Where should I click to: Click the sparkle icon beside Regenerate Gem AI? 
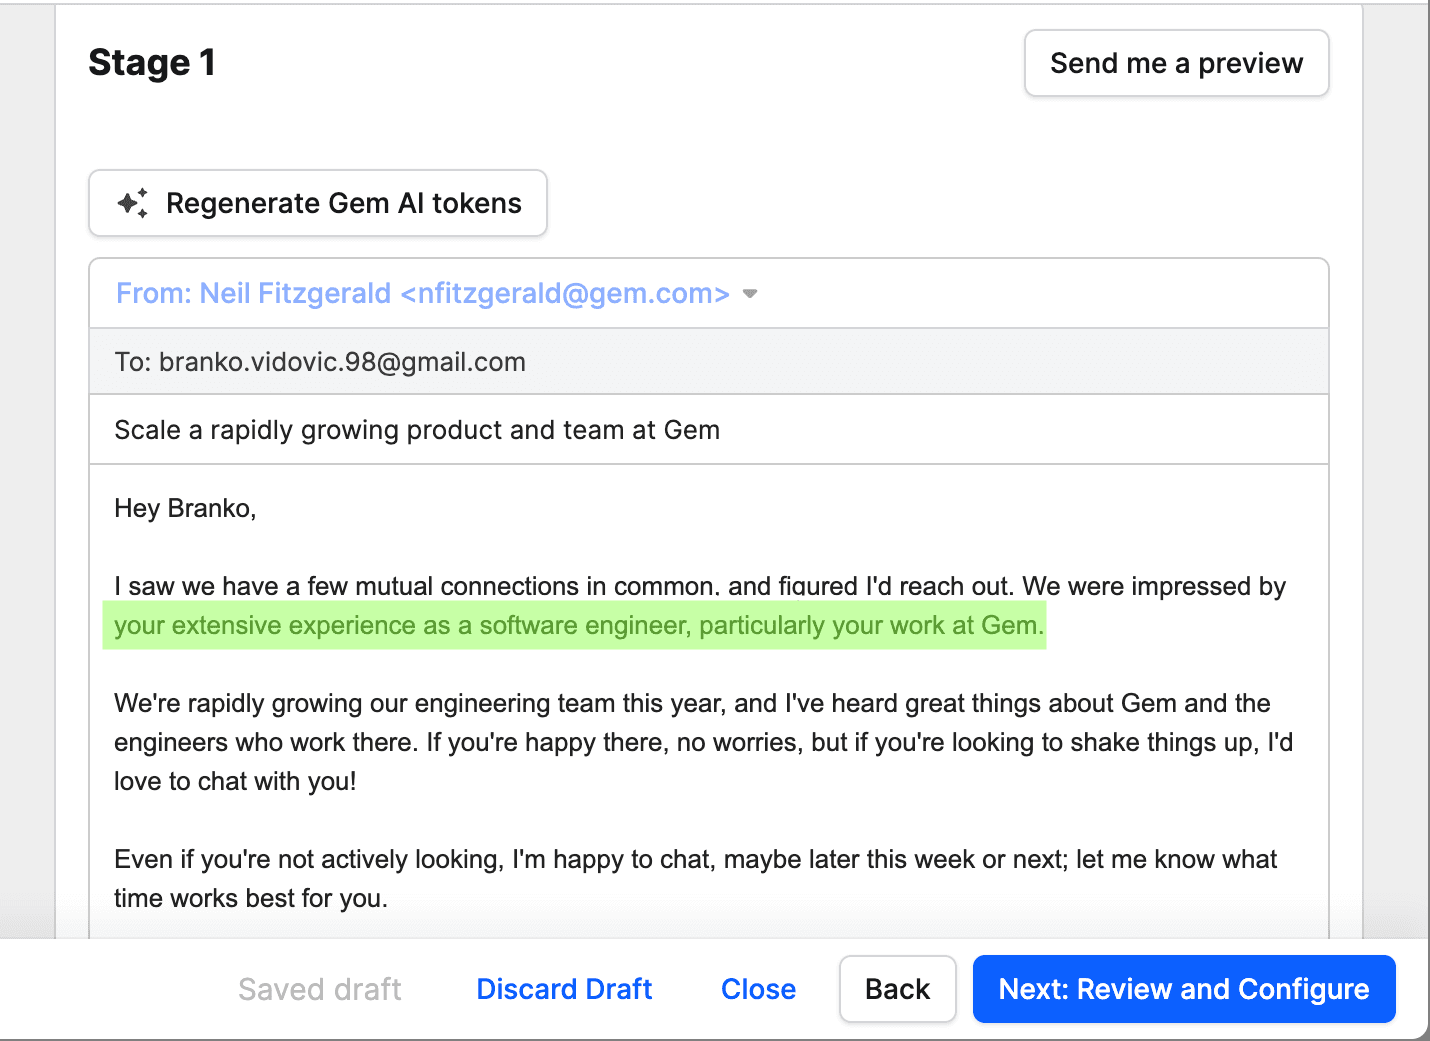tap(132, 203)
